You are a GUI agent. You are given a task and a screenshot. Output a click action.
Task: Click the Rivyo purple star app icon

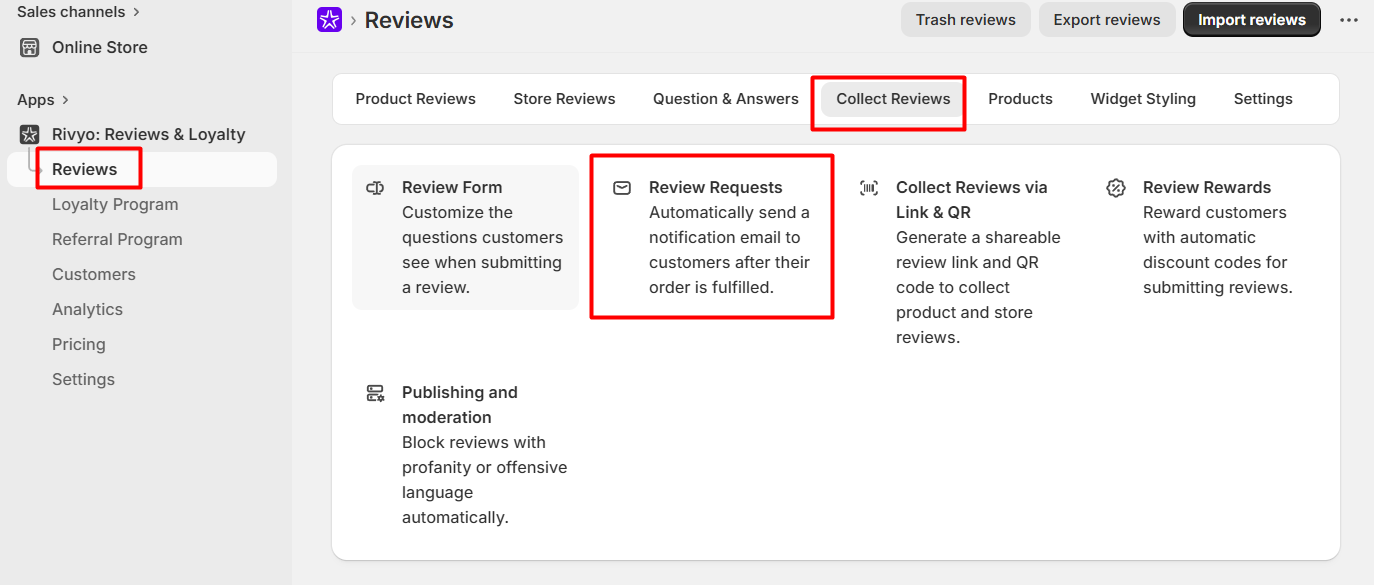coord(329,19)
